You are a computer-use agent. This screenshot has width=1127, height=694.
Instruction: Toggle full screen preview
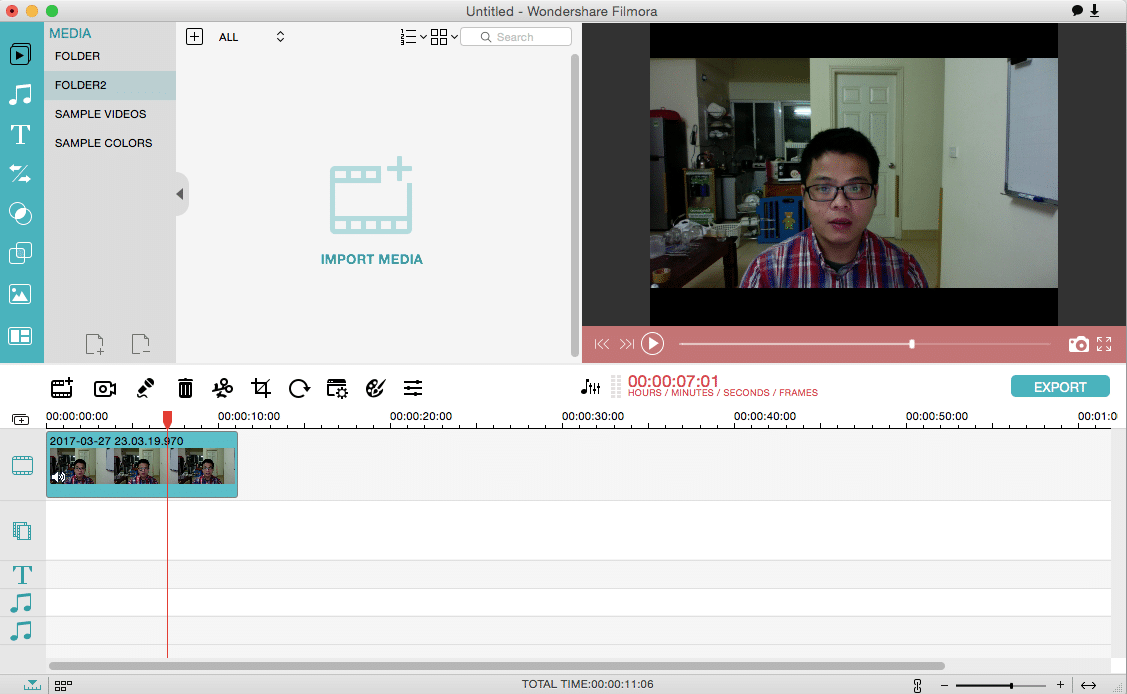tap(1104, 344)
